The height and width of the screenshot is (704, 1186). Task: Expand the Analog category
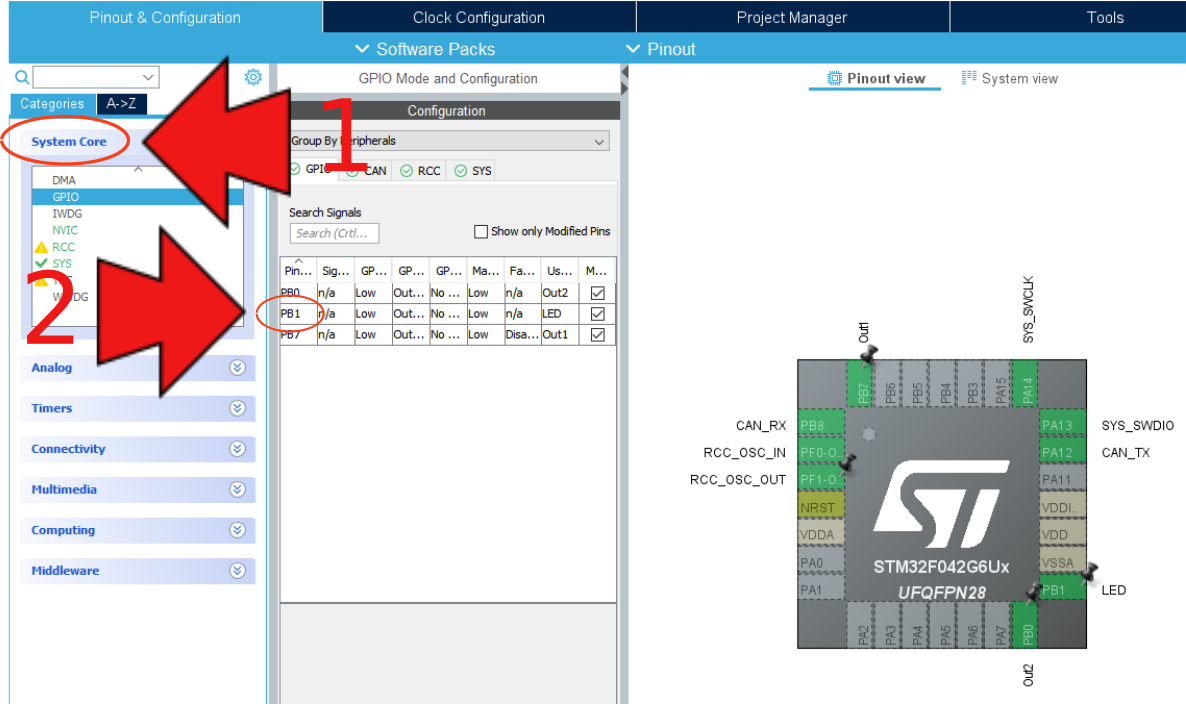click(x=237, y=367)
